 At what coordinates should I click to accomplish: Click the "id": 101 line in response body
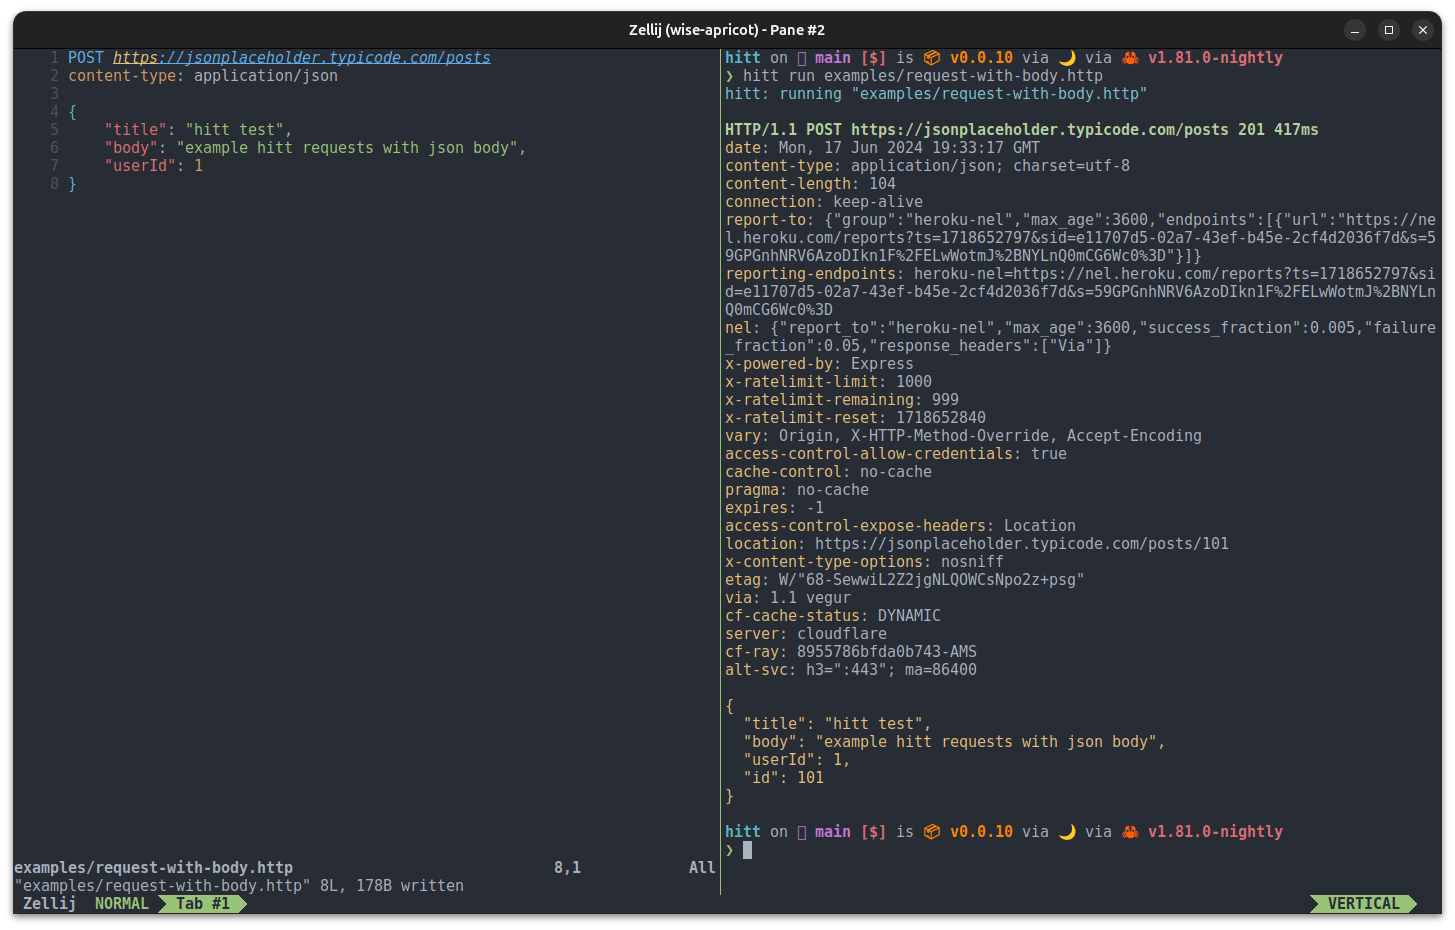783,778
